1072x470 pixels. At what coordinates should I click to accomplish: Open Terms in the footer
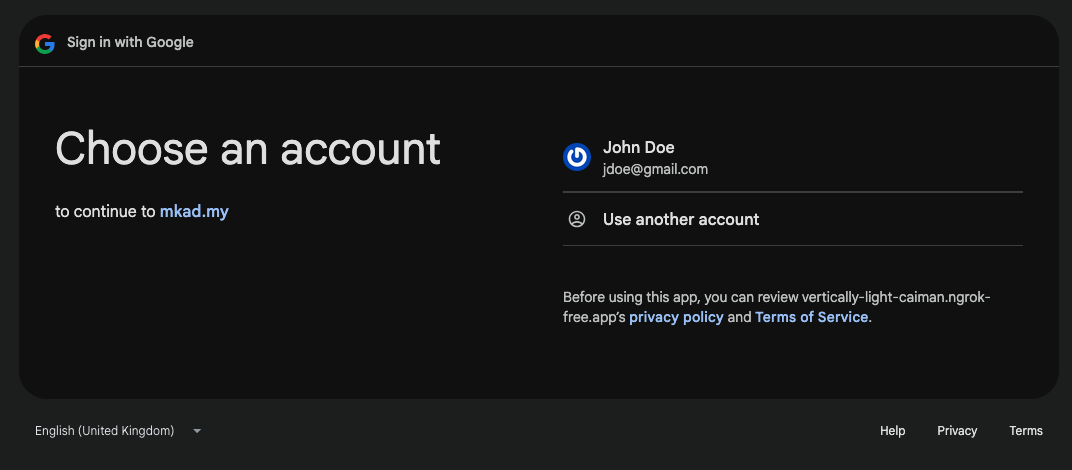click(1026, 431)
